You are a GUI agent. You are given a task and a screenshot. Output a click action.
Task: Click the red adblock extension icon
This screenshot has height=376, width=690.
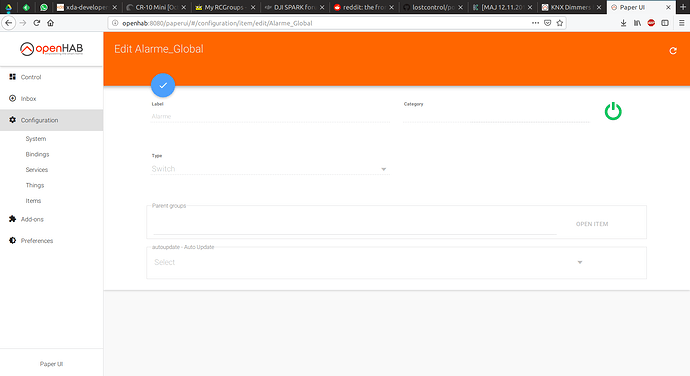pos(651,23)
